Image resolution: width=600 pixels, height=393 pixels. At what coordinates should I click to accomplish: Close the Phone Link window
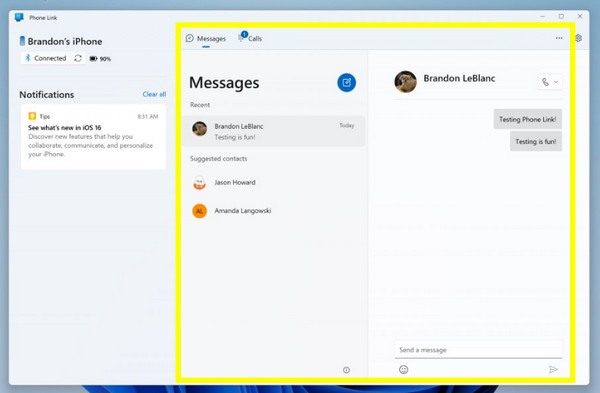tap(580, 16)
